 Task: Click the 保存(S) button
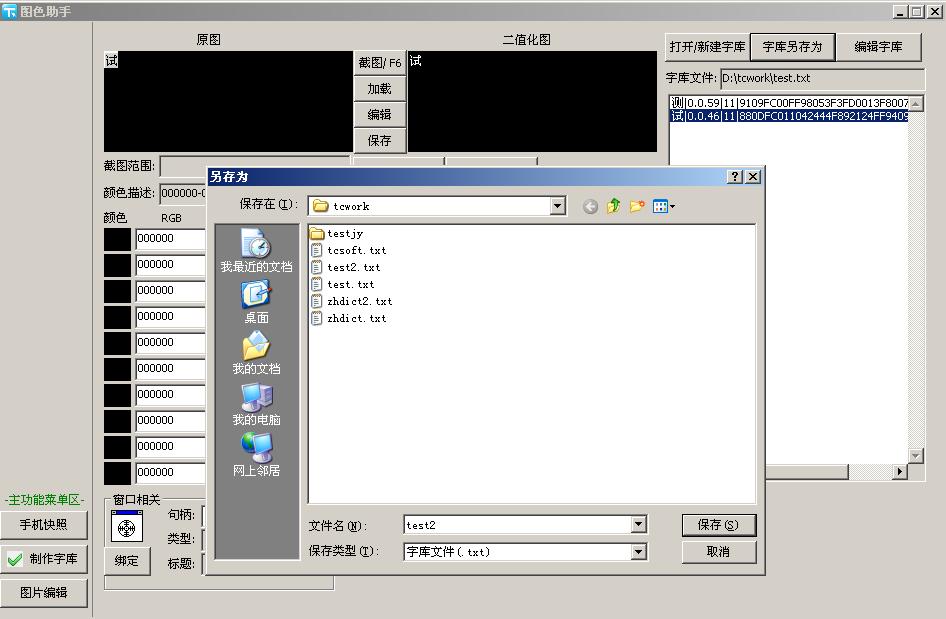point(718,525)
